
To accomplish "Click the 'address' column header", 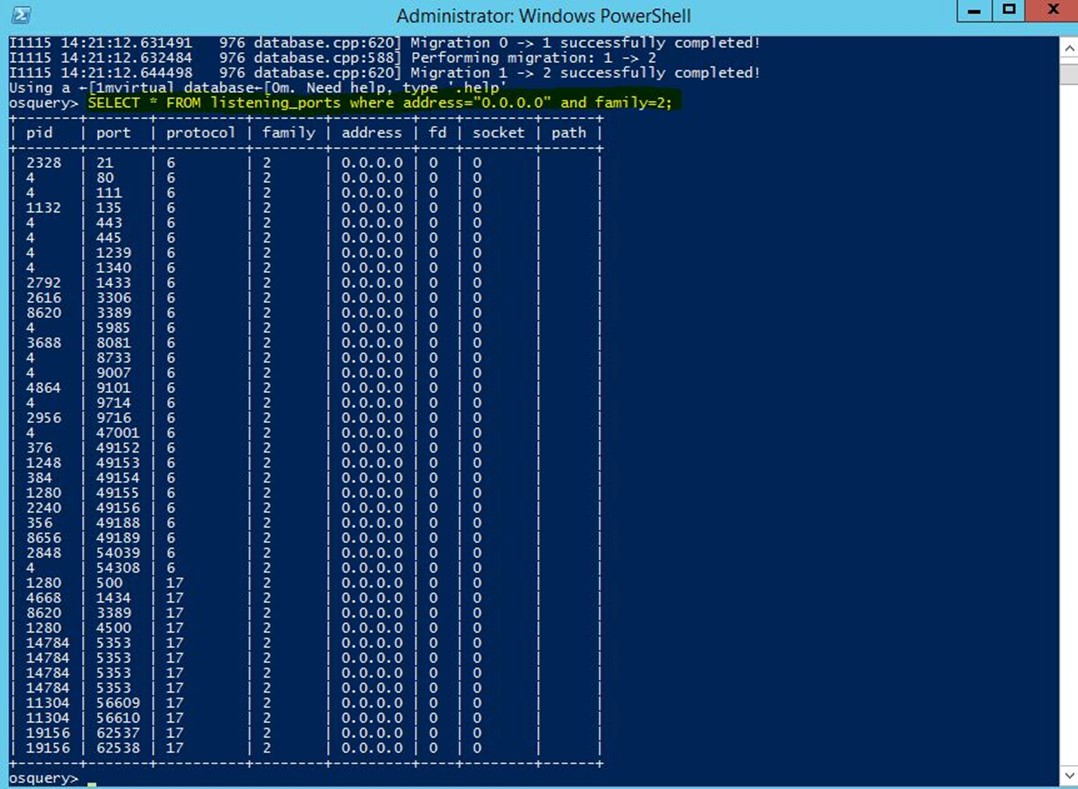I will [371, 133].
